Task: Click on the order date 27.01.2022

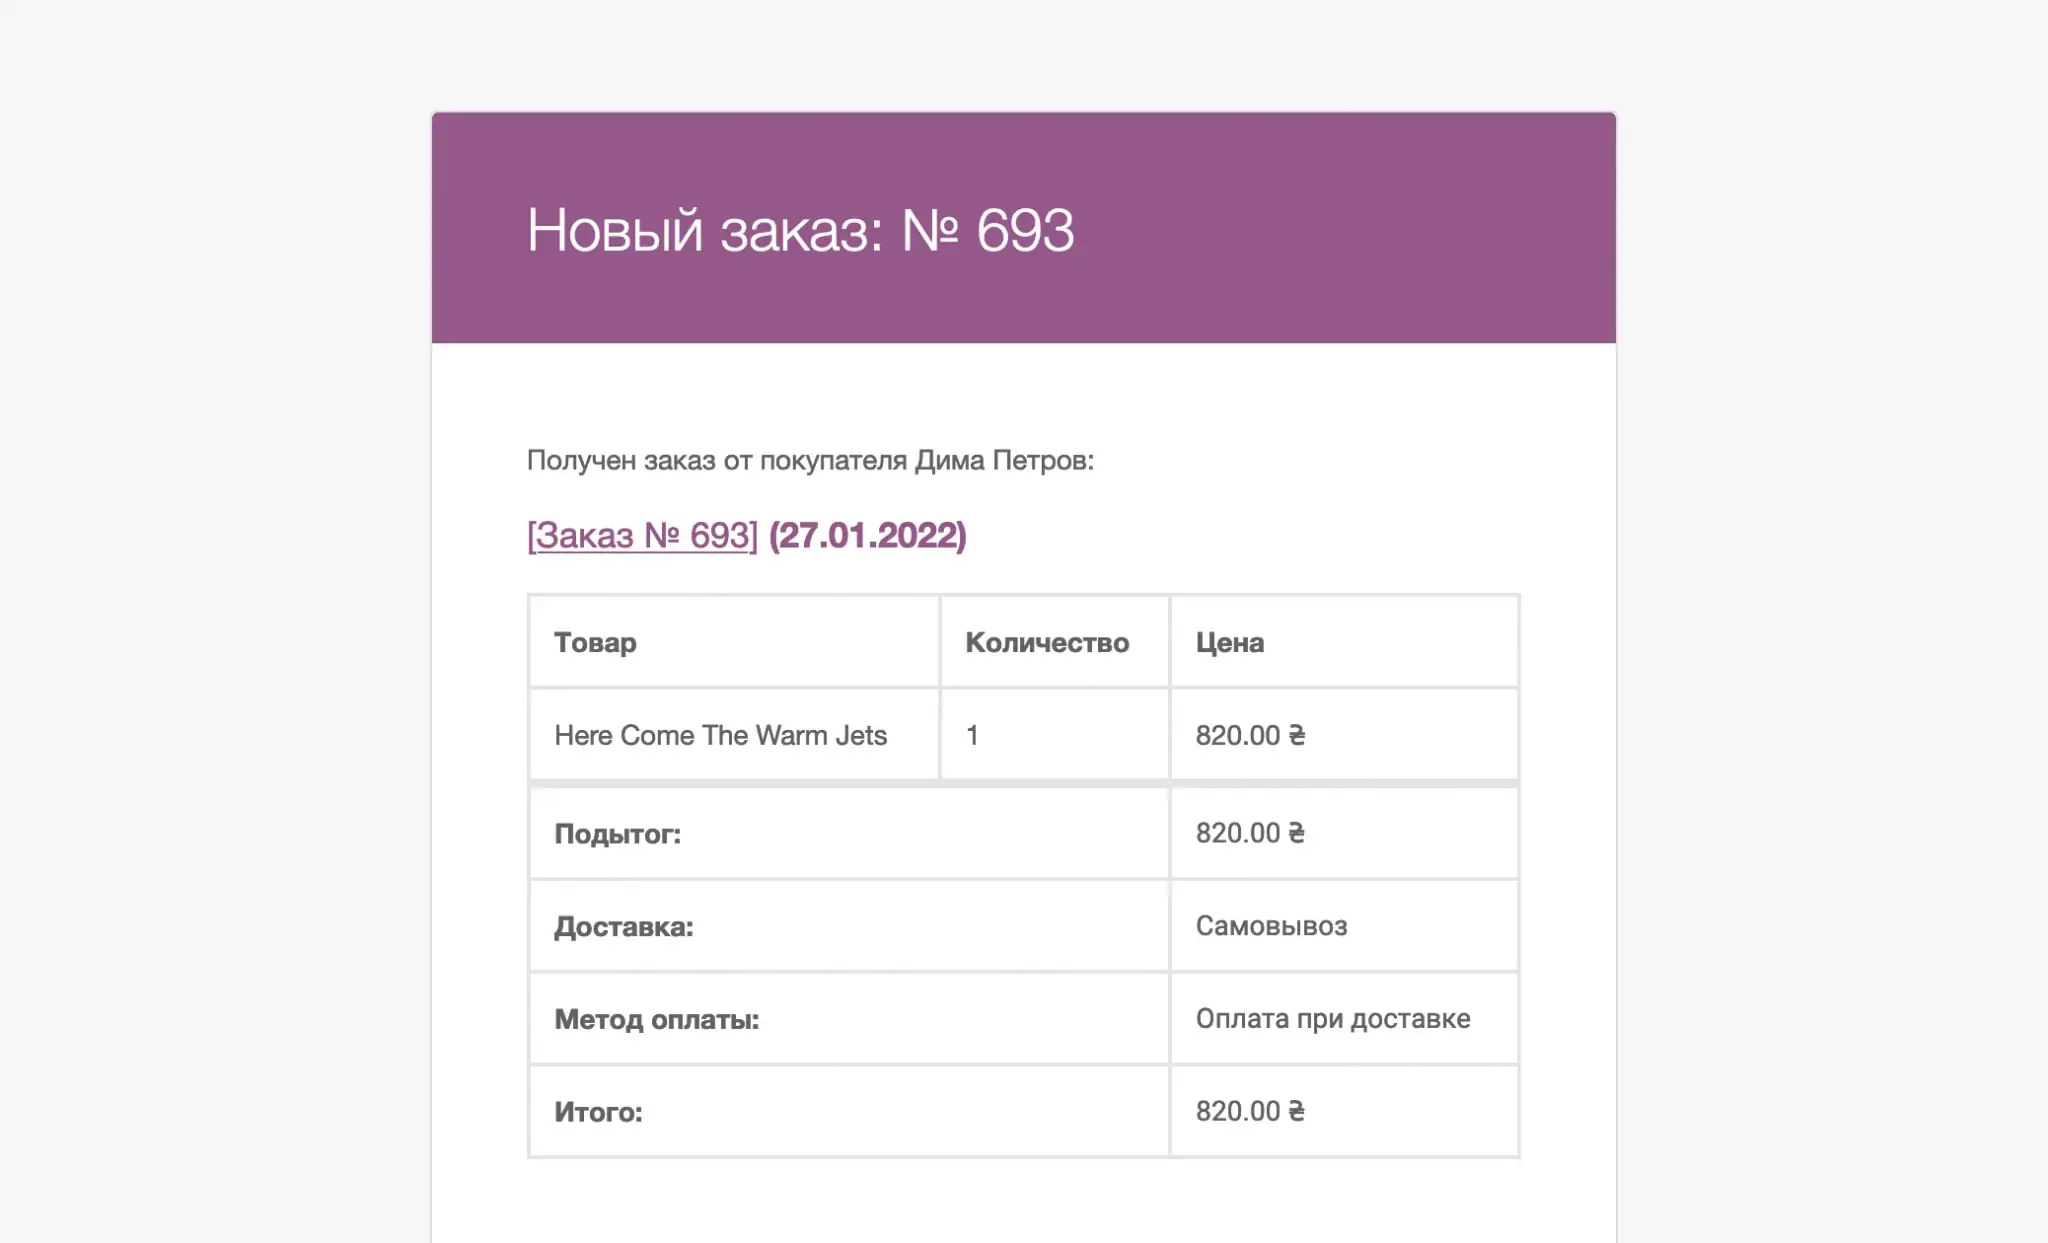Action: (867, 534)
